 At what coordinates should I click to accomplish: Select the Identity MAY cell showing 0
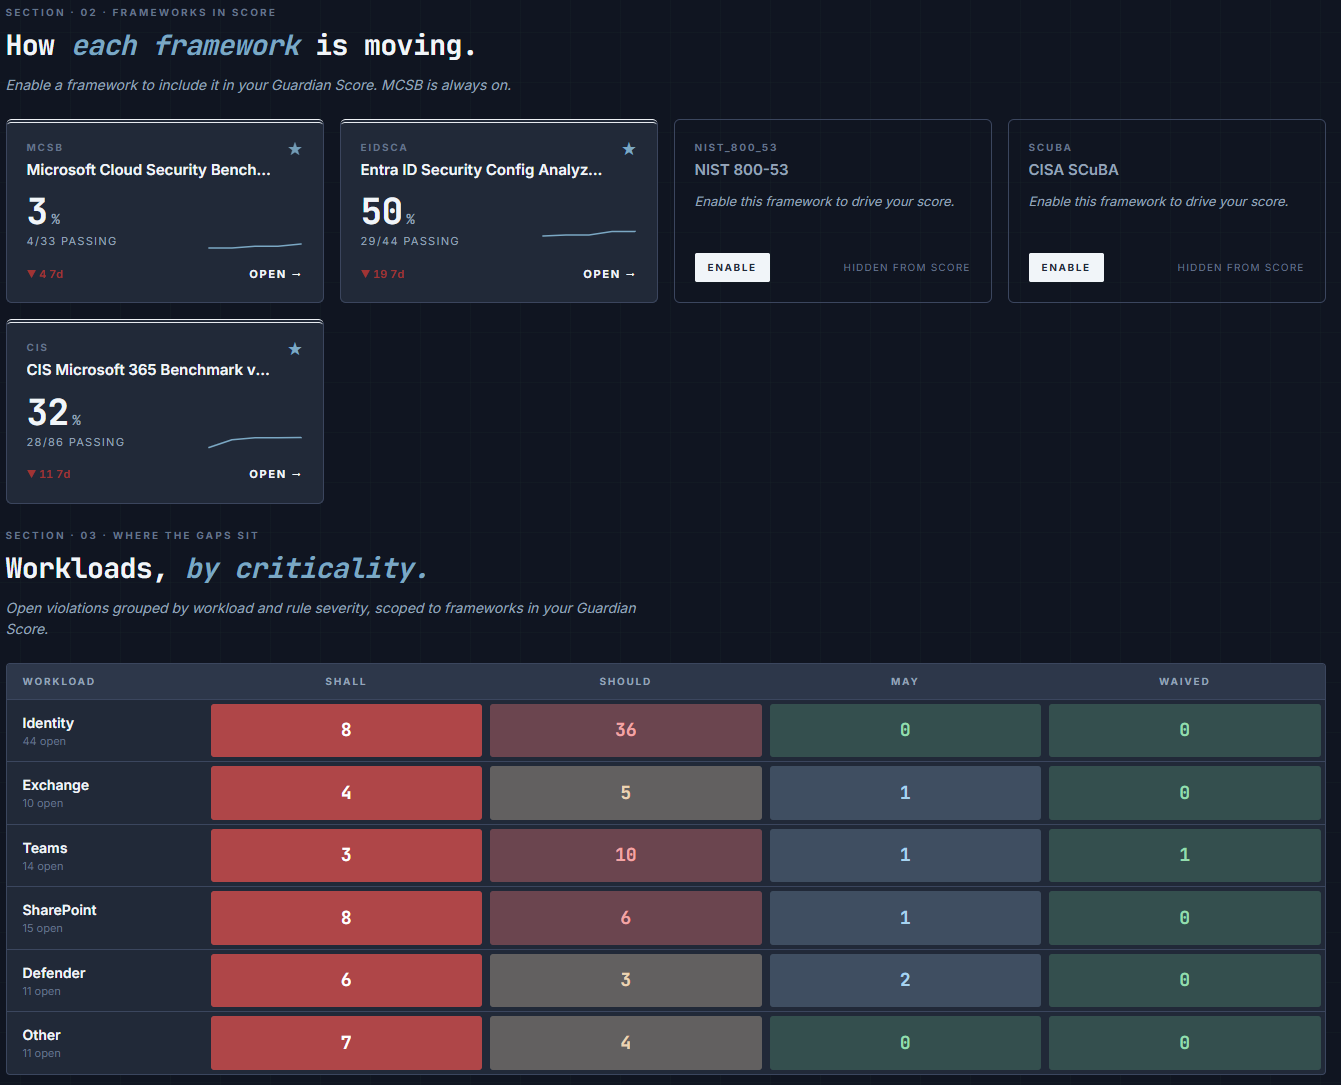pyautogui.click(x=905, y=730)
